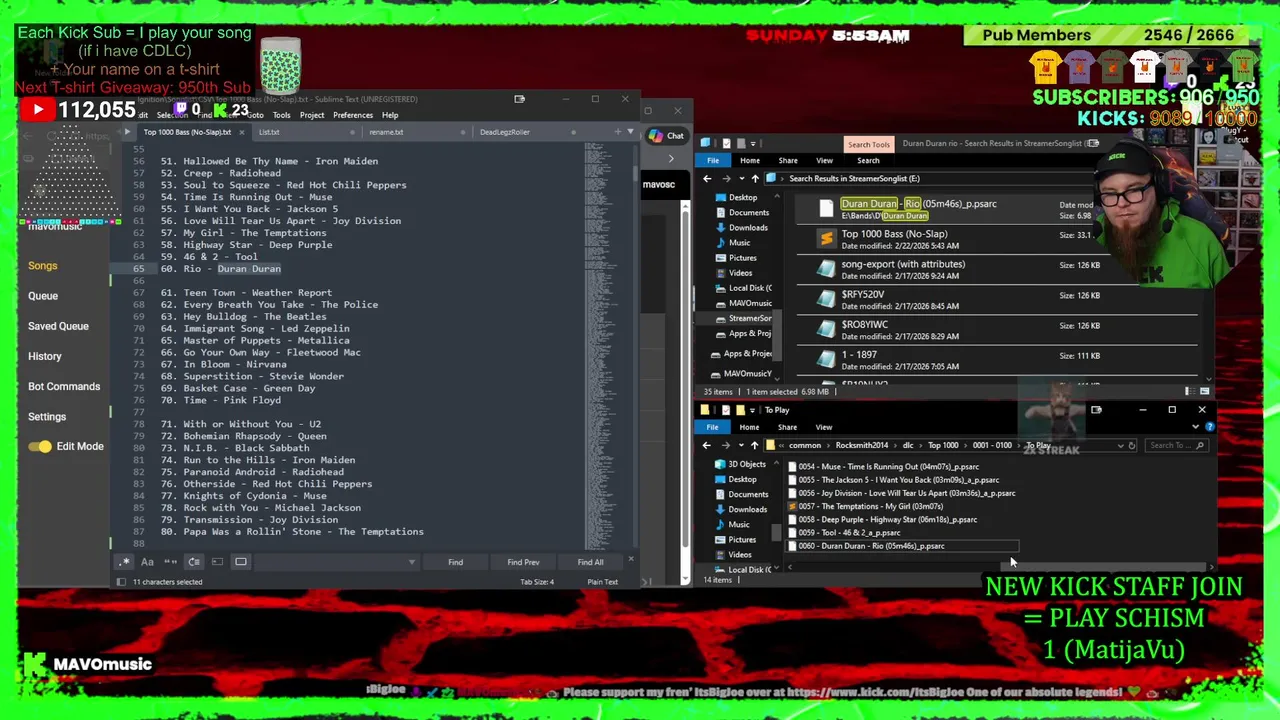Go back in Search Results window
Viewport: 1280px width, 720px height.
[x=707, y=179]
